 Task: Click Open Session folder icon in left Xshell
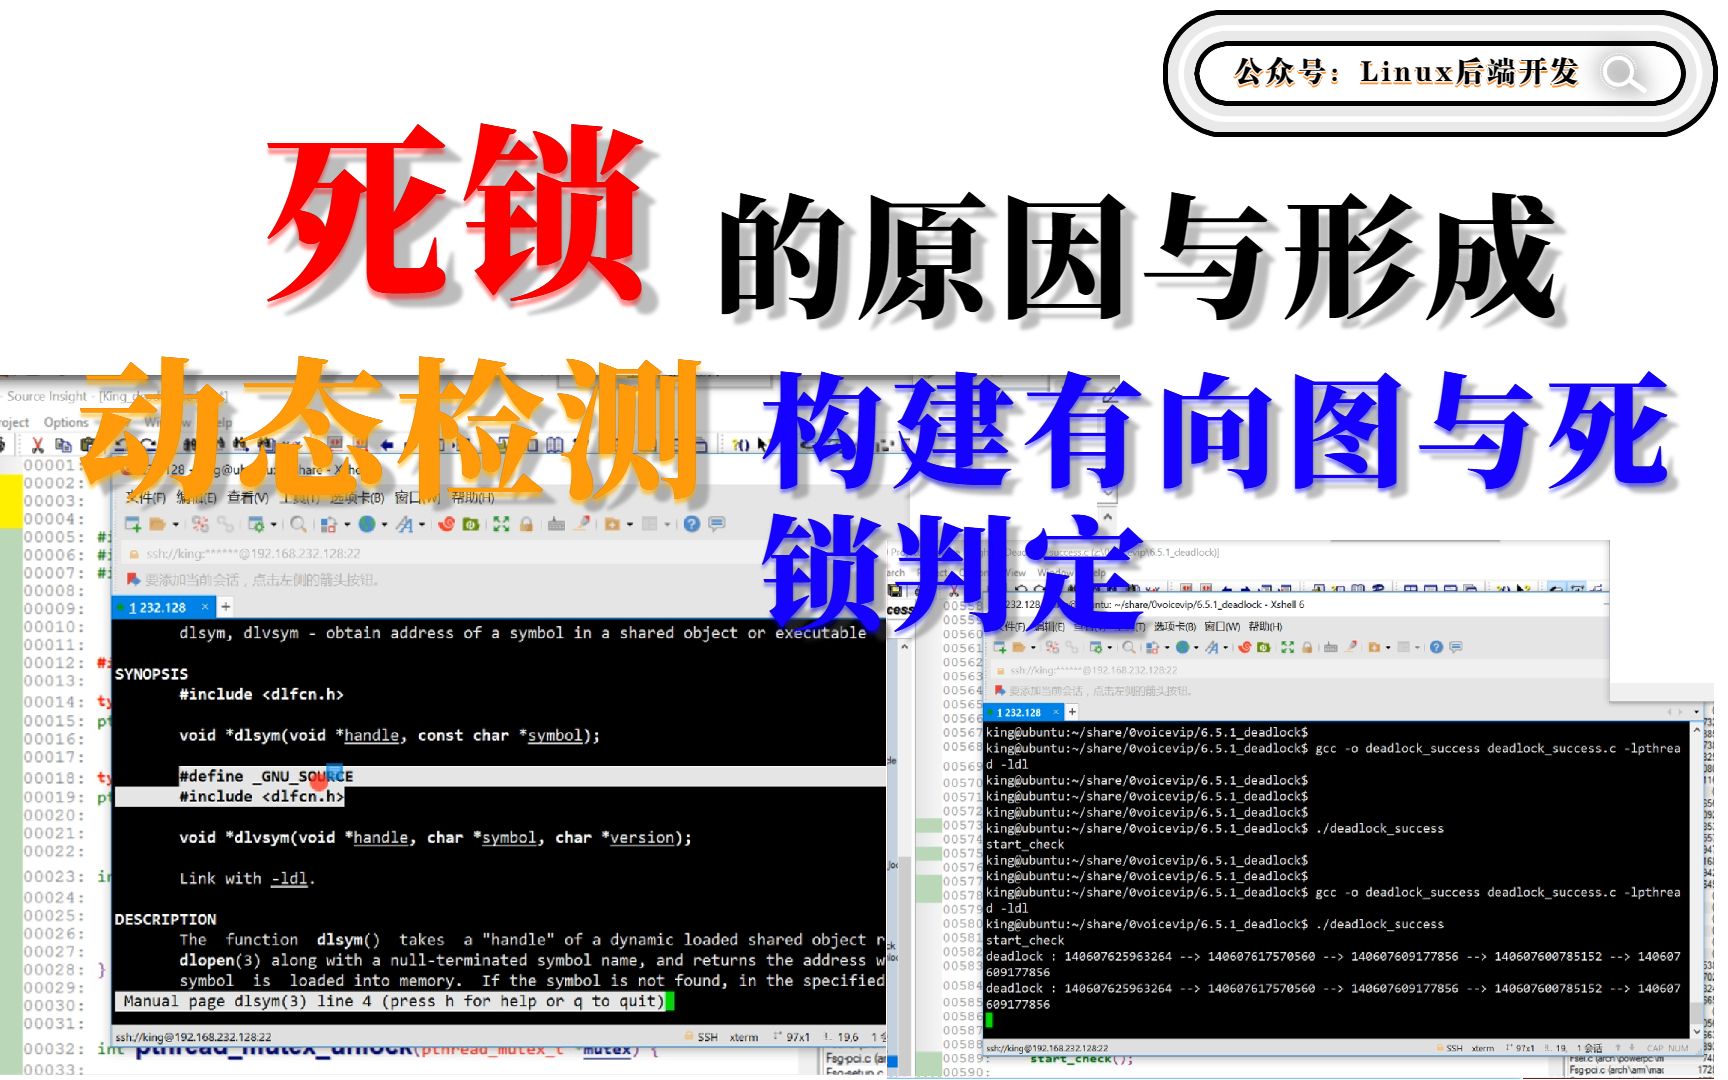157,524
